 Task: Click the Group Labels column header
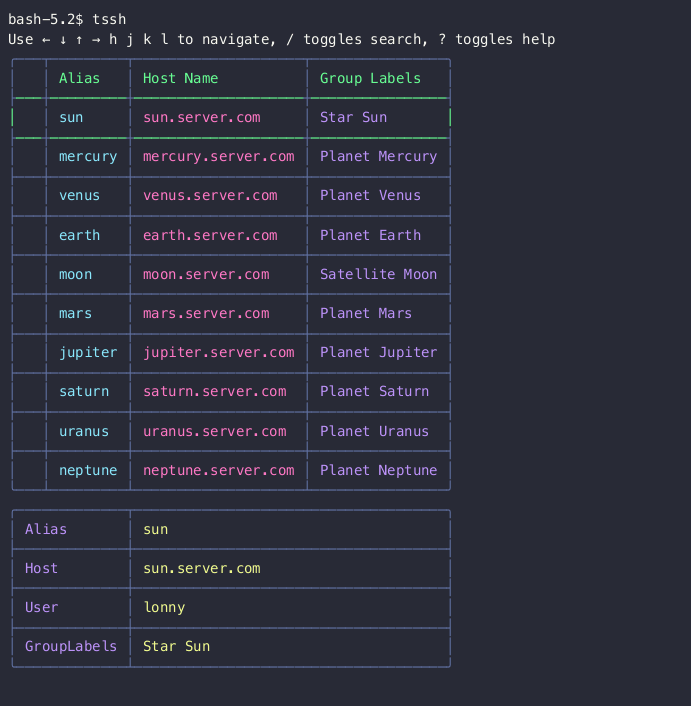click(370, 78)
